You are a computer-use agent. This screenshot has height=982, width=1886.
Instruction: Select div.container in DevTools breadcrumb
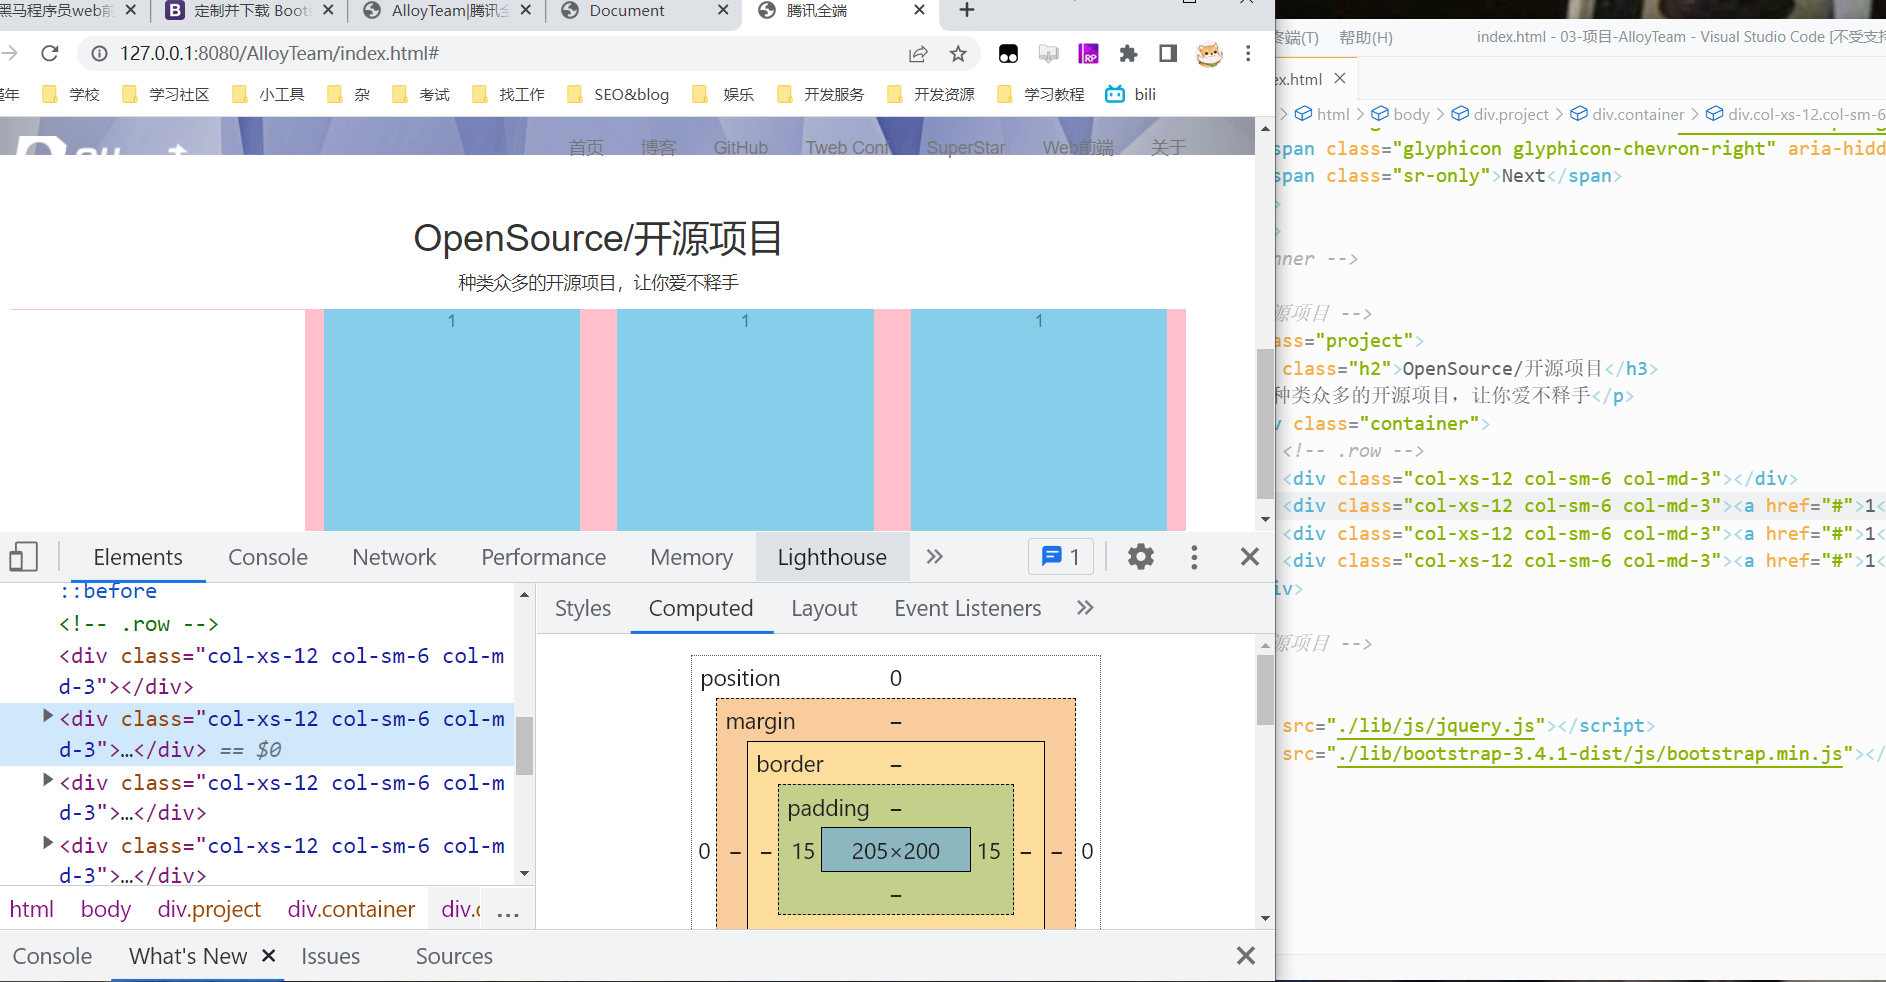[x=351, y=909]
